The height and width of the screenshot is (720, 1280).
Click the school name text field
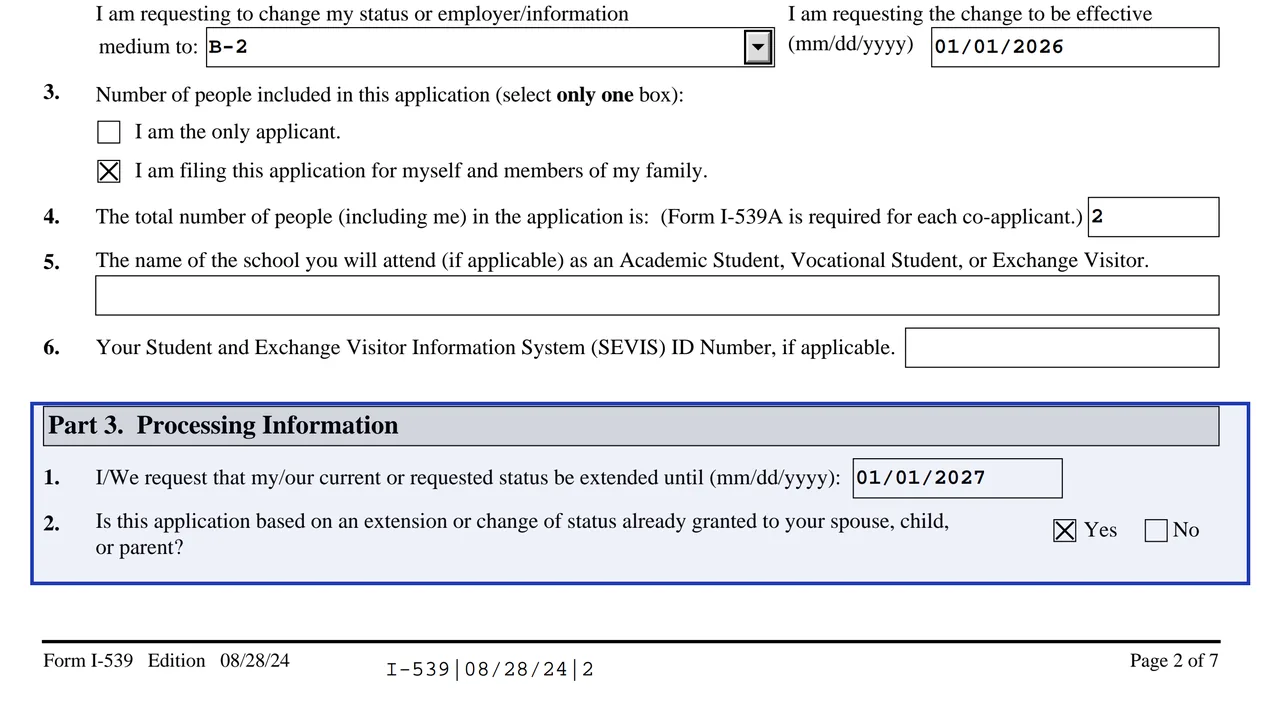[x=657, y=296]
